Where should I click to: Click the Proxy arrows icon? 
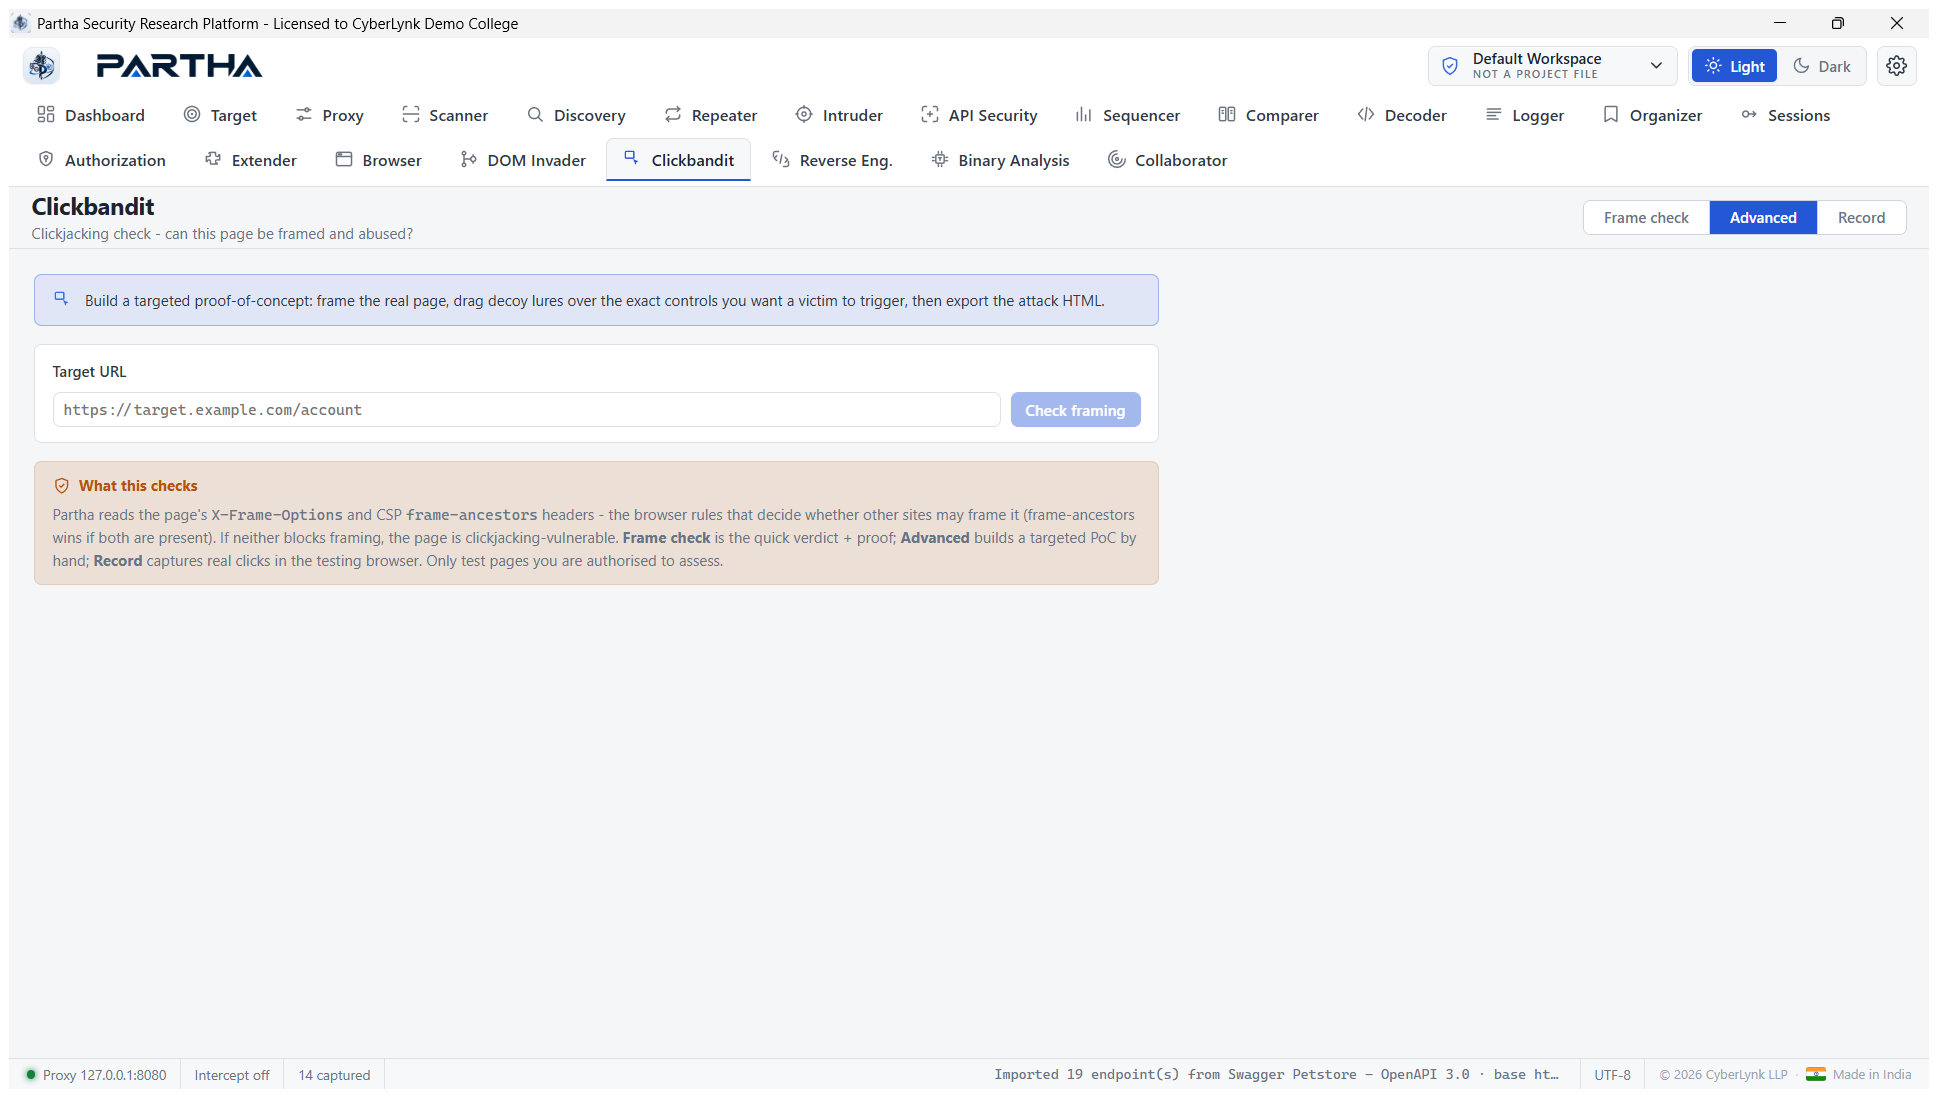[304, 115]
